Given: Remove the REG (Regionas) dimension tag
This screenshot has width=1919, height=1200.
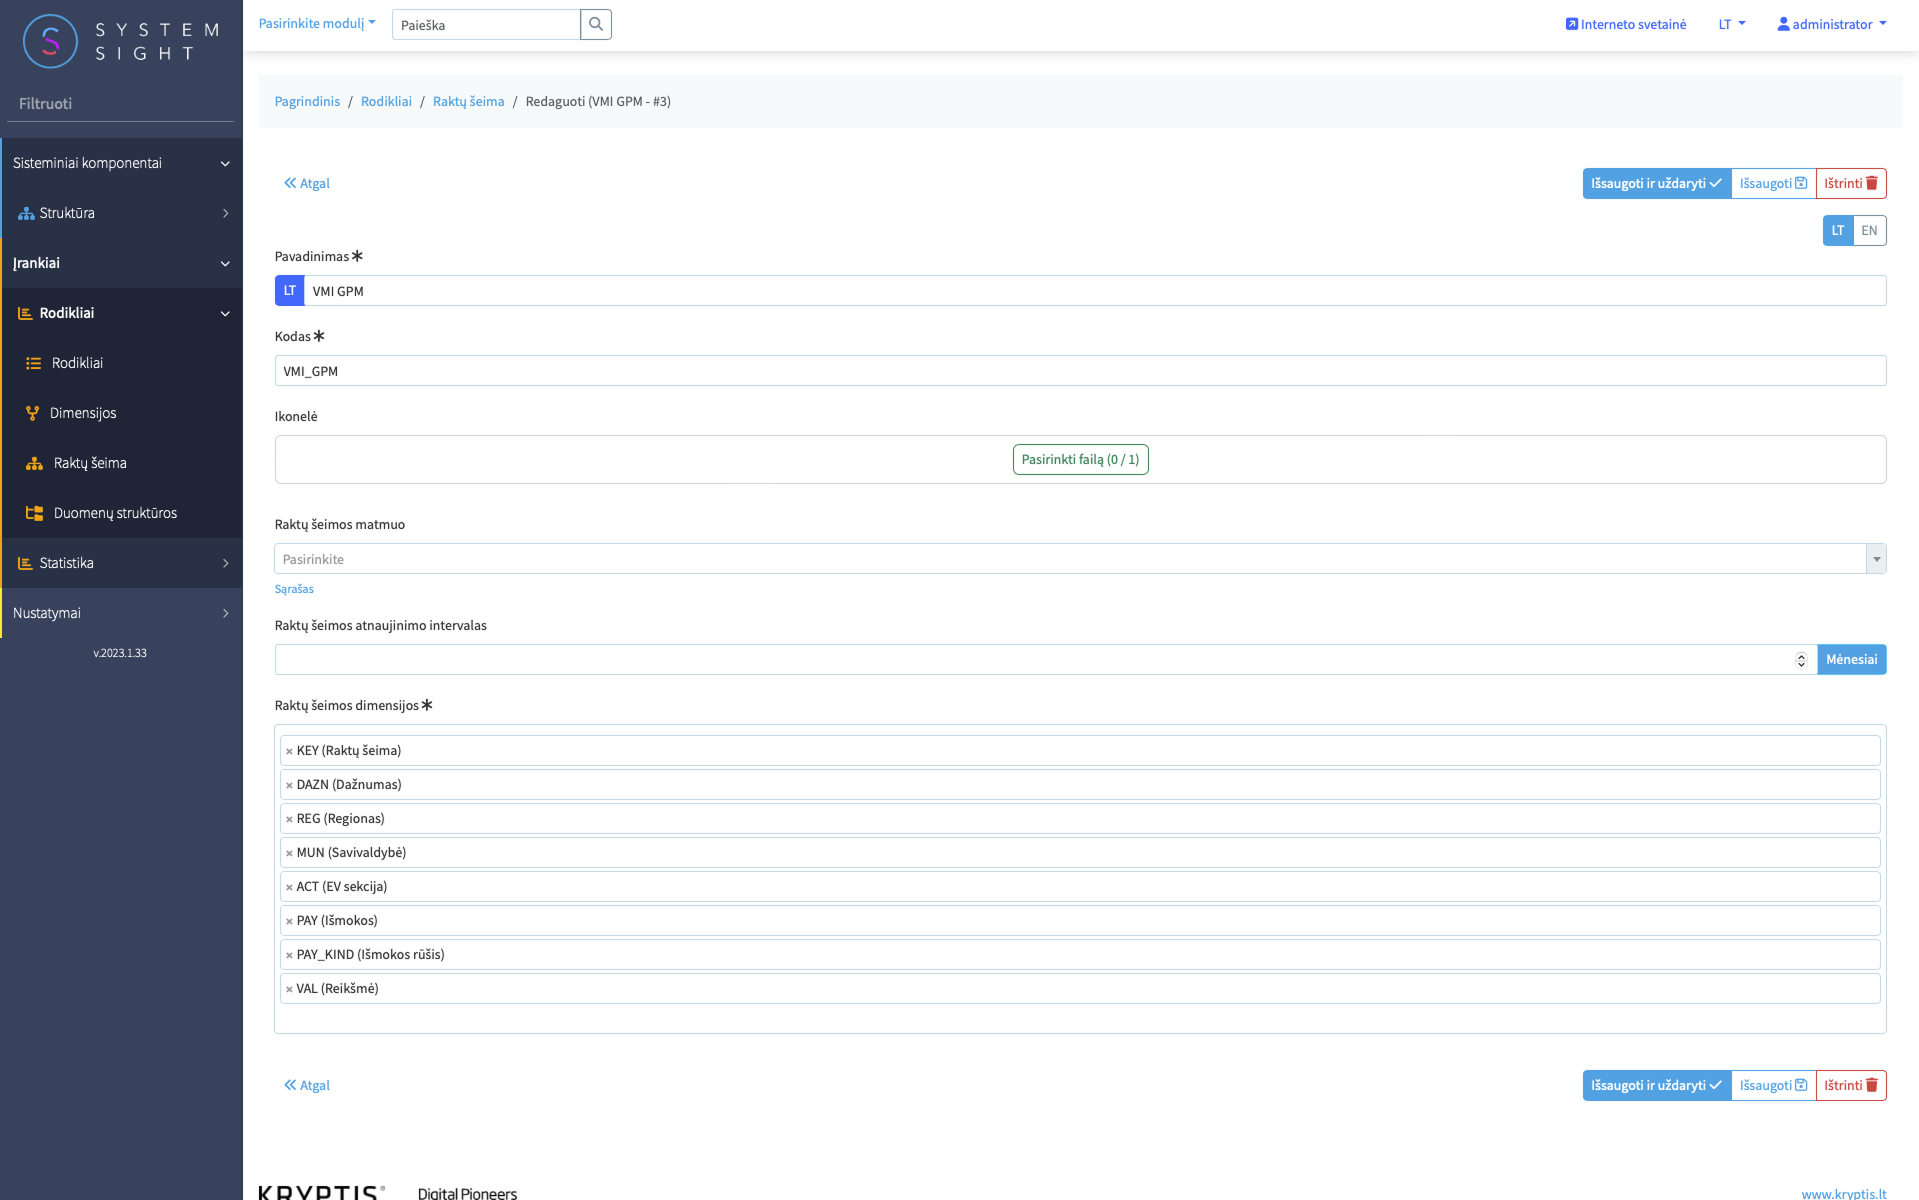Looking at the screenshot, I should 289,819.
